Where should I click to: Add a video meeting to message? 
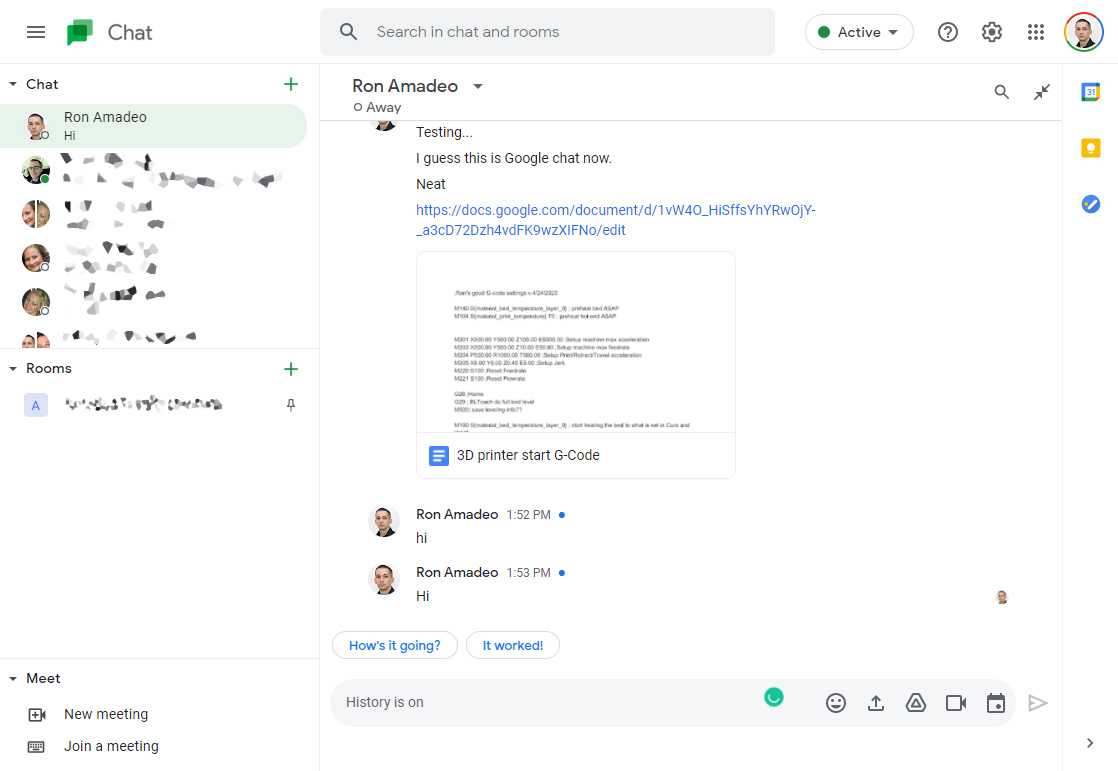[x=956, y=703]
